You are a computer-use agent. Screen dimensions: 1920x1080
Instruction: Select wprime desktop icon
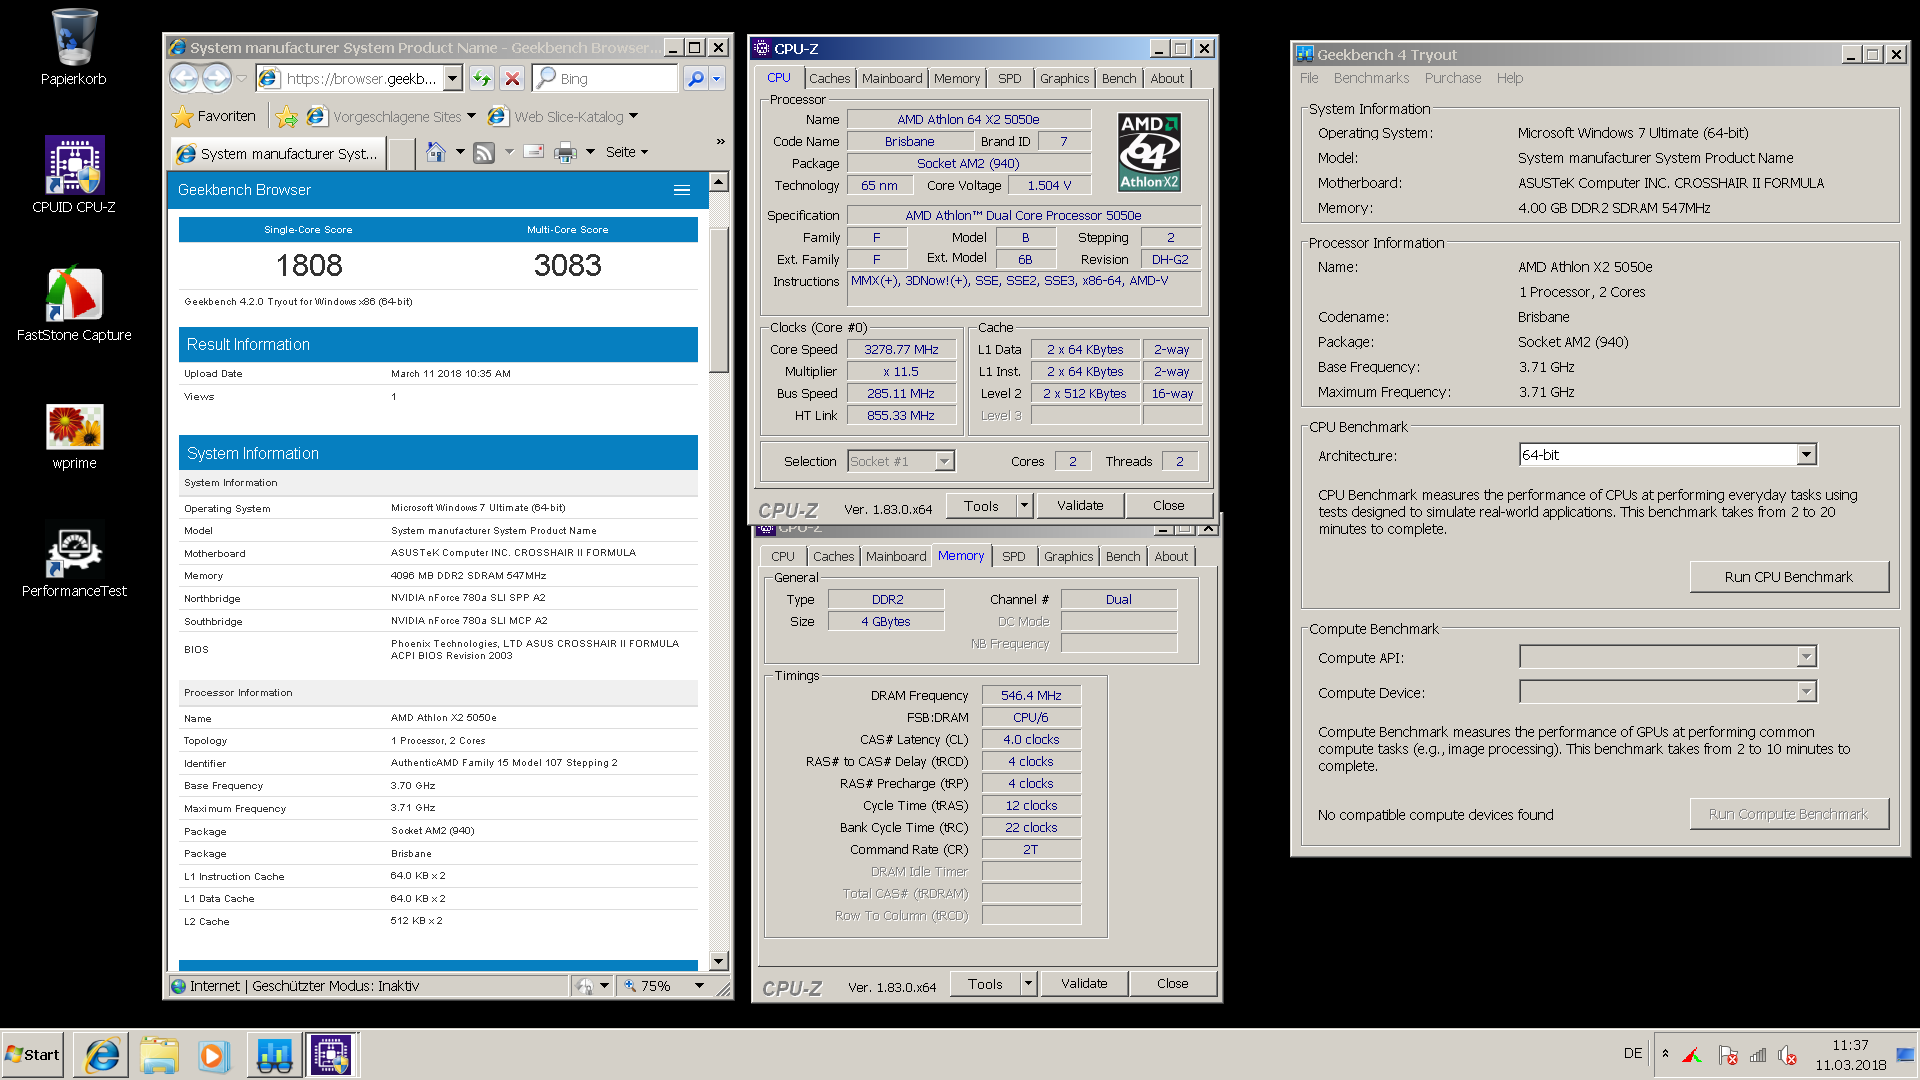[x=74, y=436]
